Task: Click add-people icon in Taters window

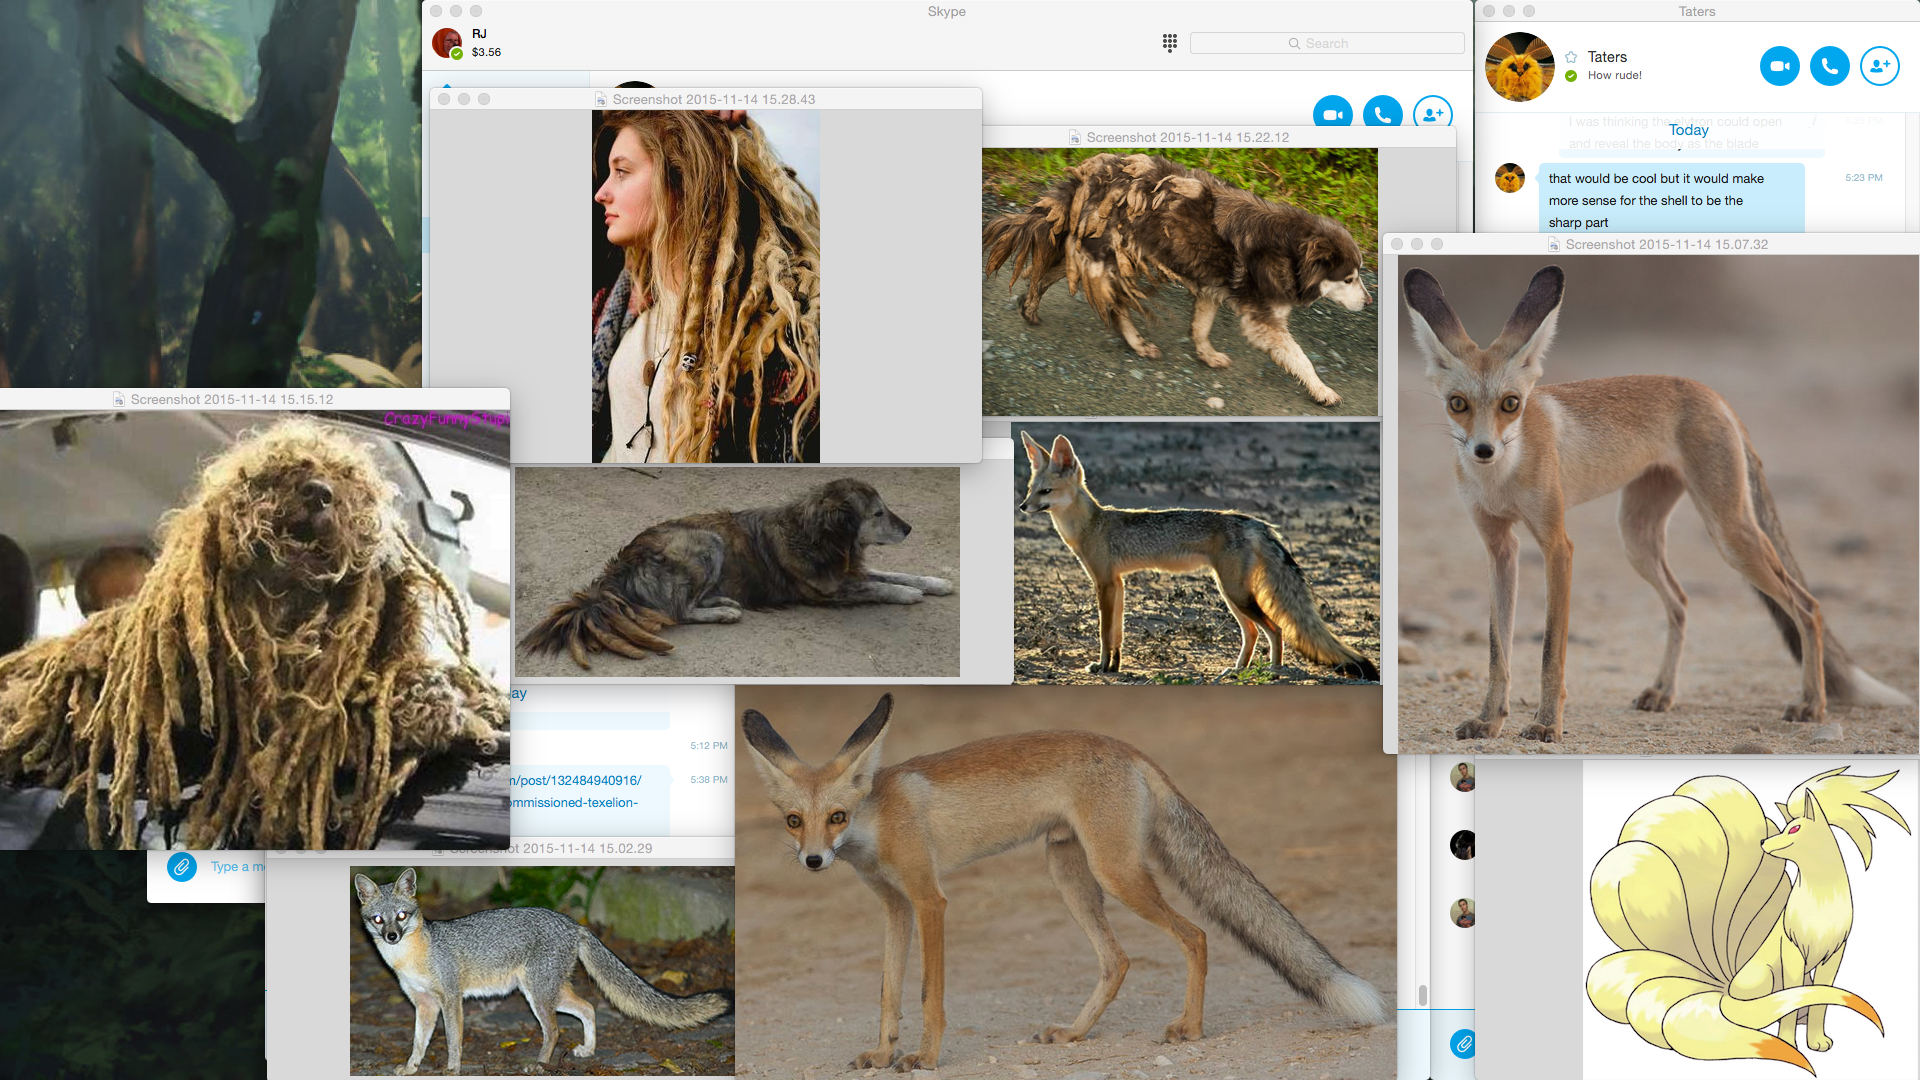Action: 1879,66
